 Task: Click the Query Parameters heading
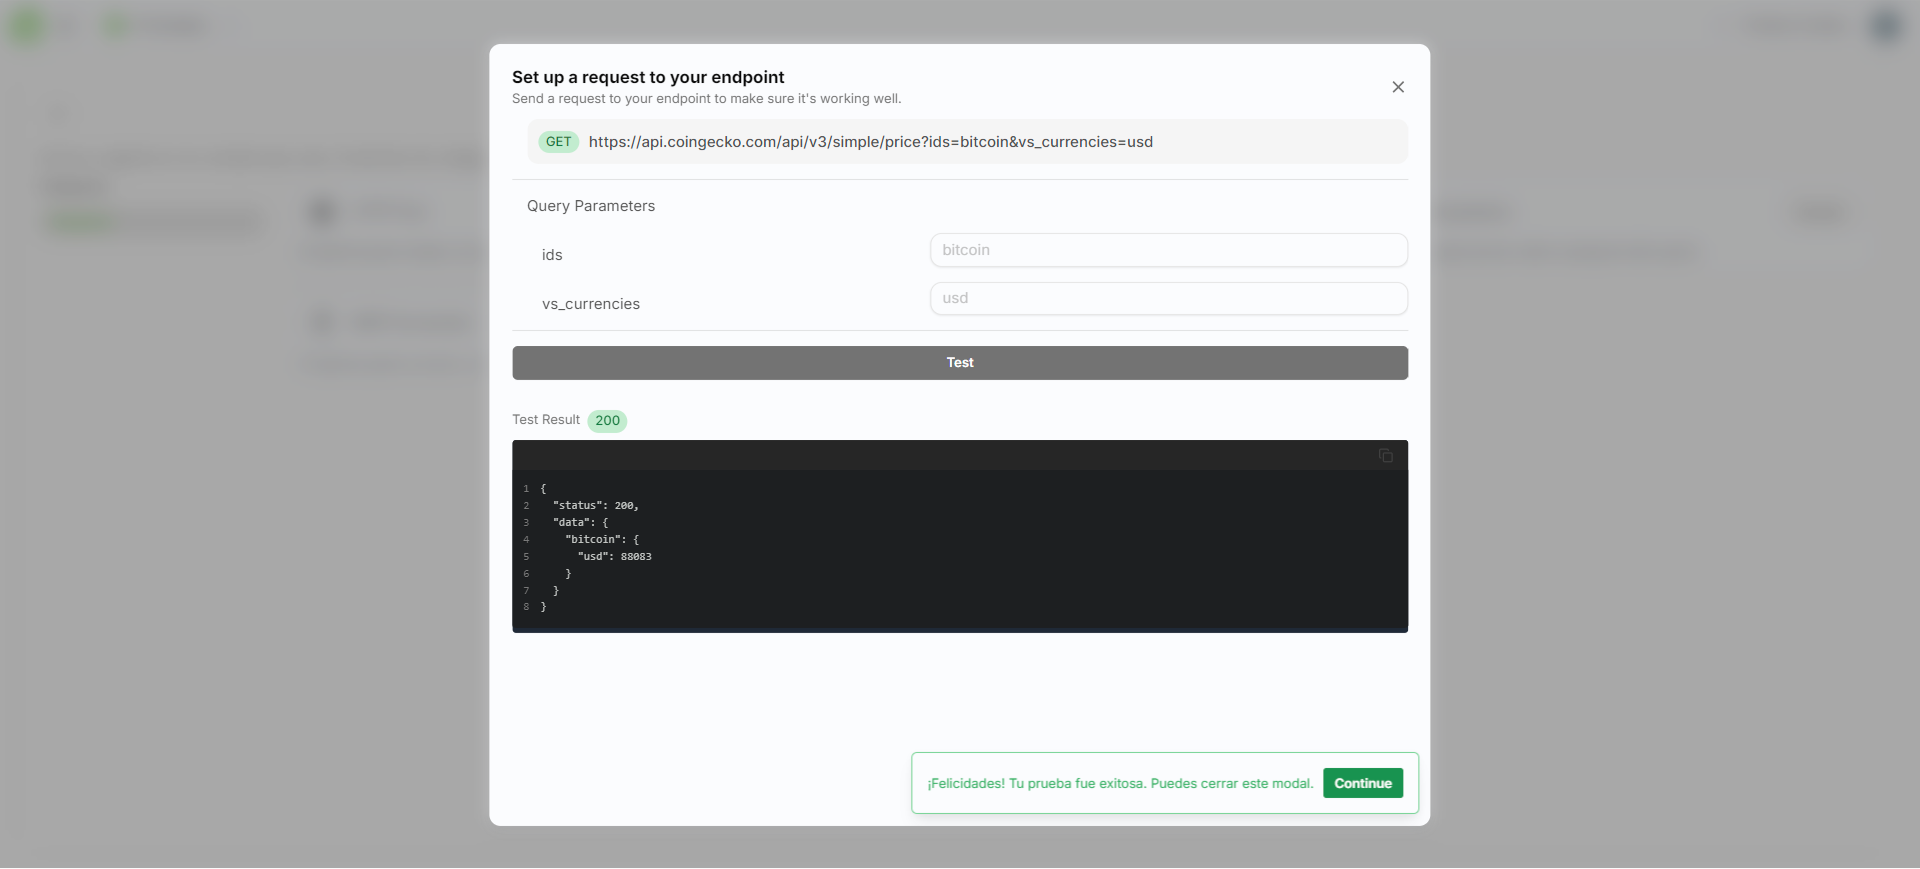tap(591, 206)
